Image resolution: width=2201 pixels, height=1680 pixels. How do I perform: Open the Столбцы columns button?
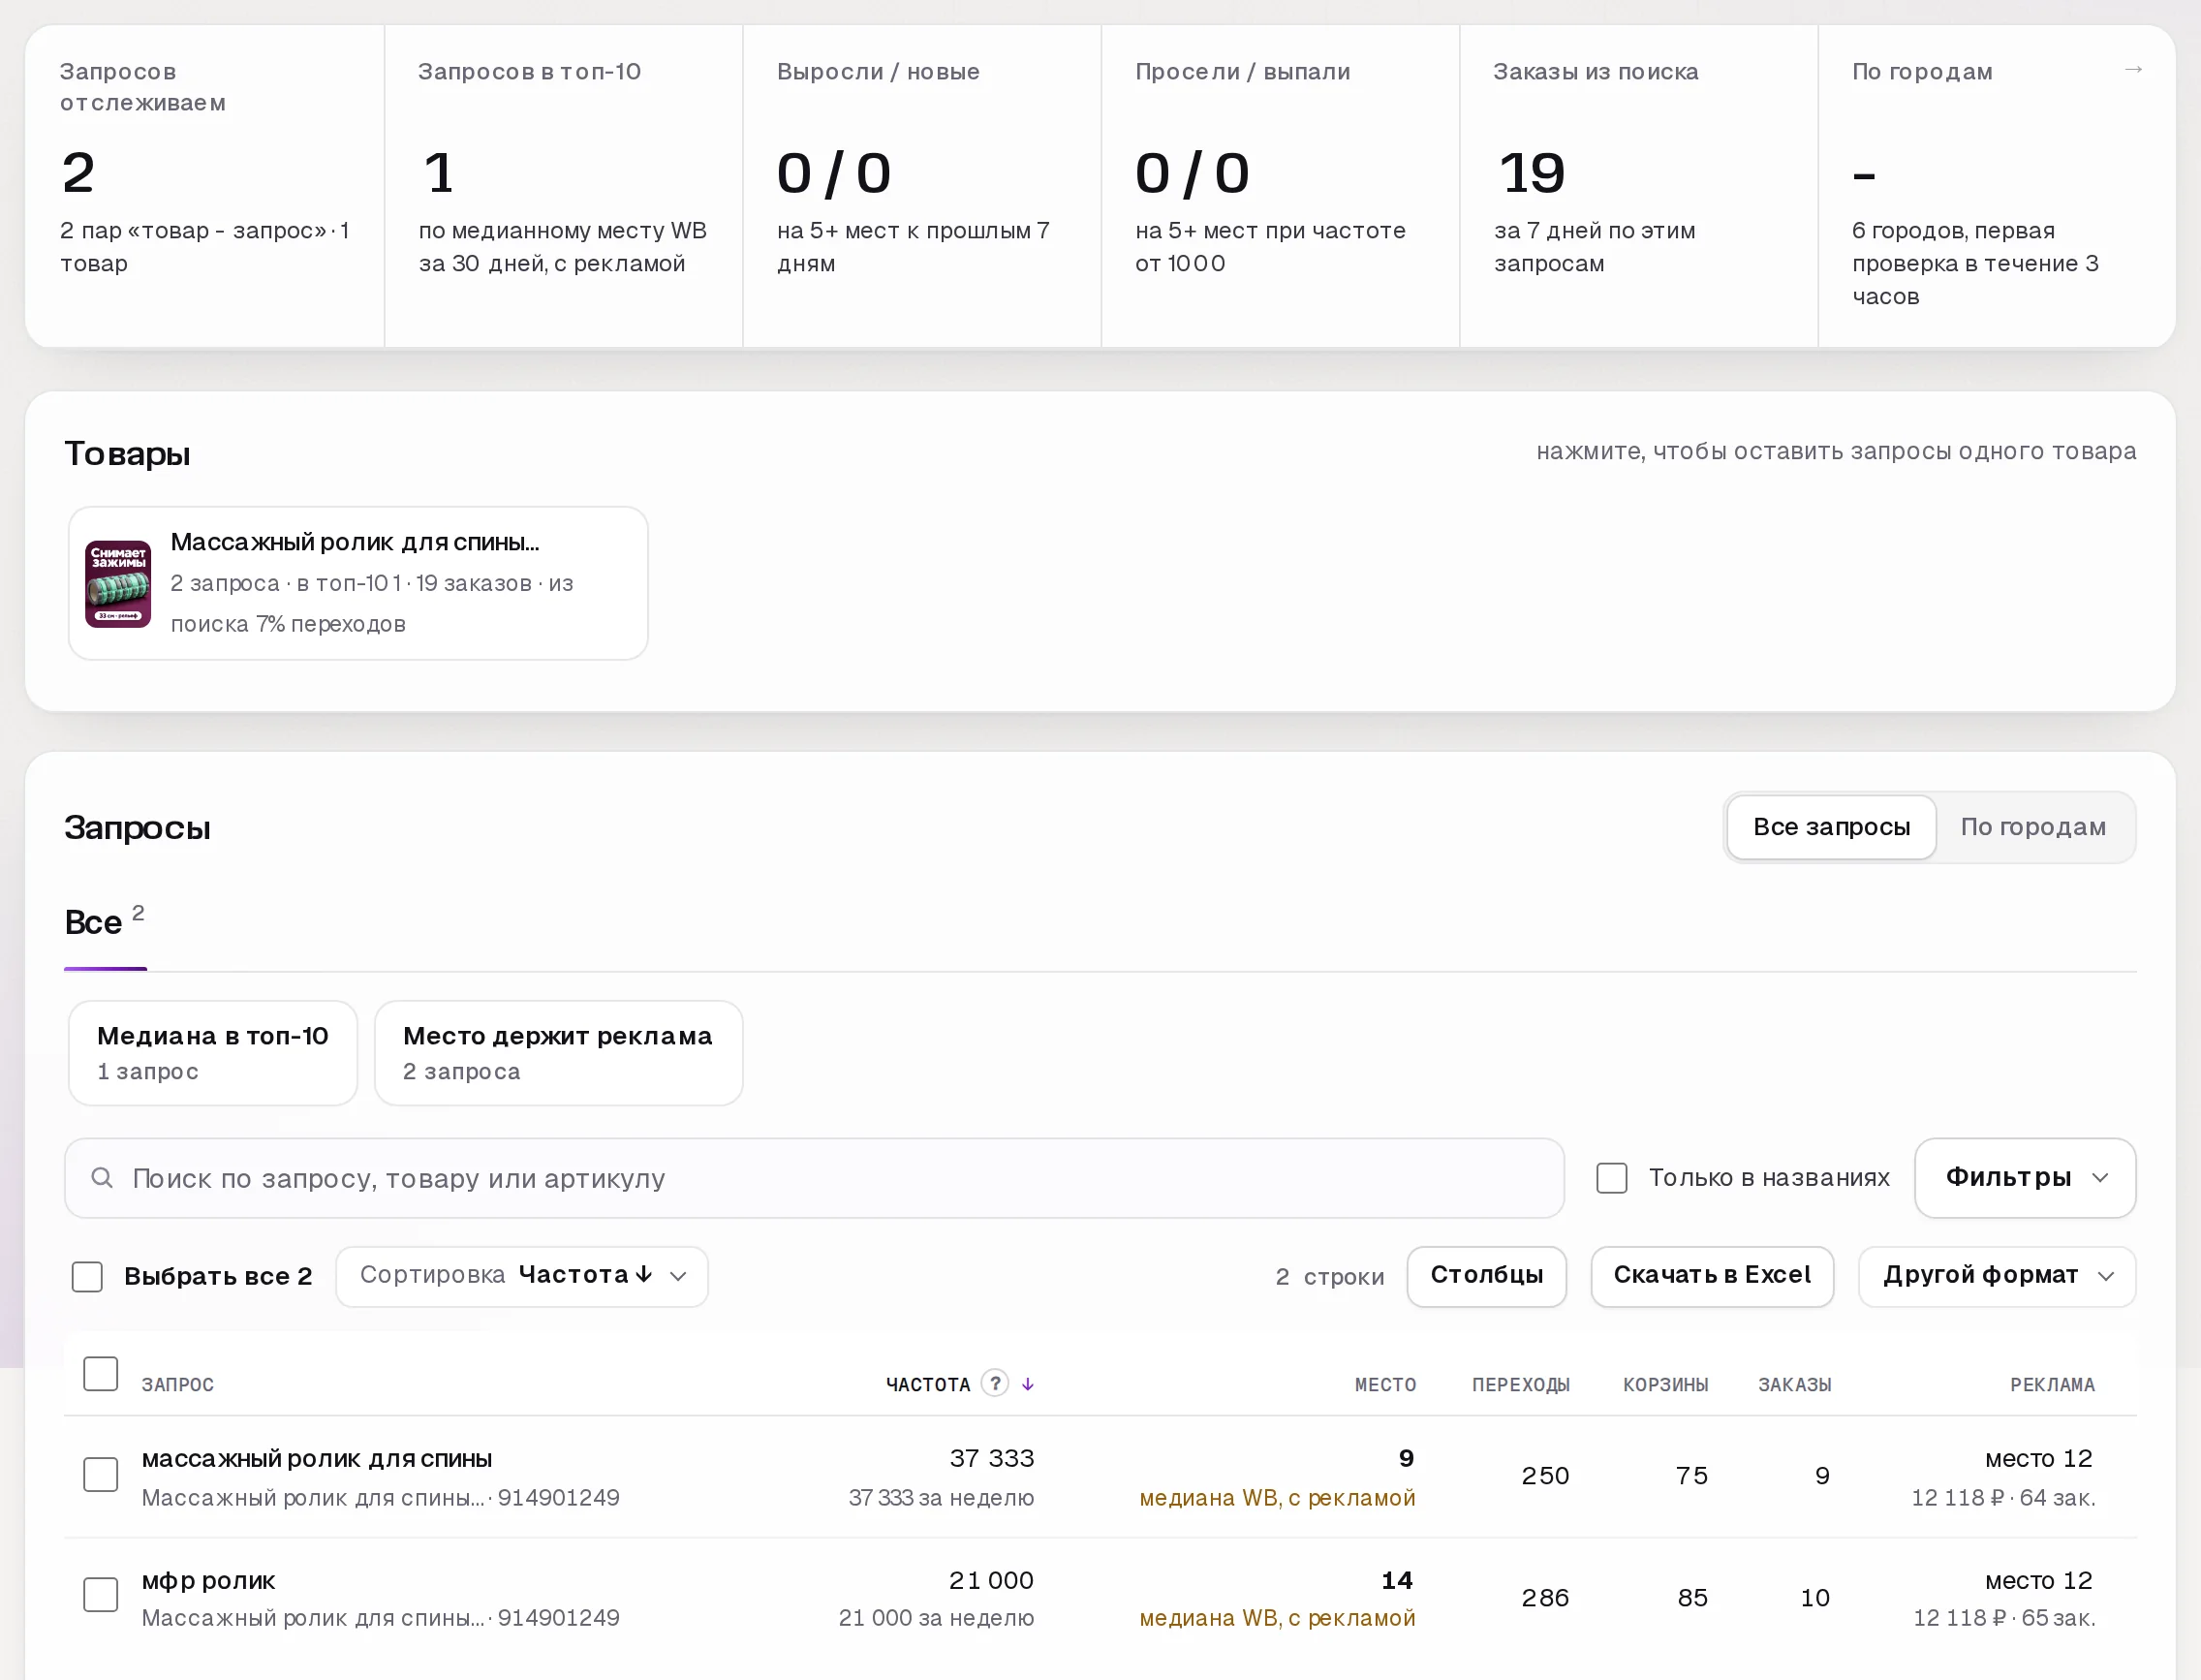click(x=1486, y=1276)
